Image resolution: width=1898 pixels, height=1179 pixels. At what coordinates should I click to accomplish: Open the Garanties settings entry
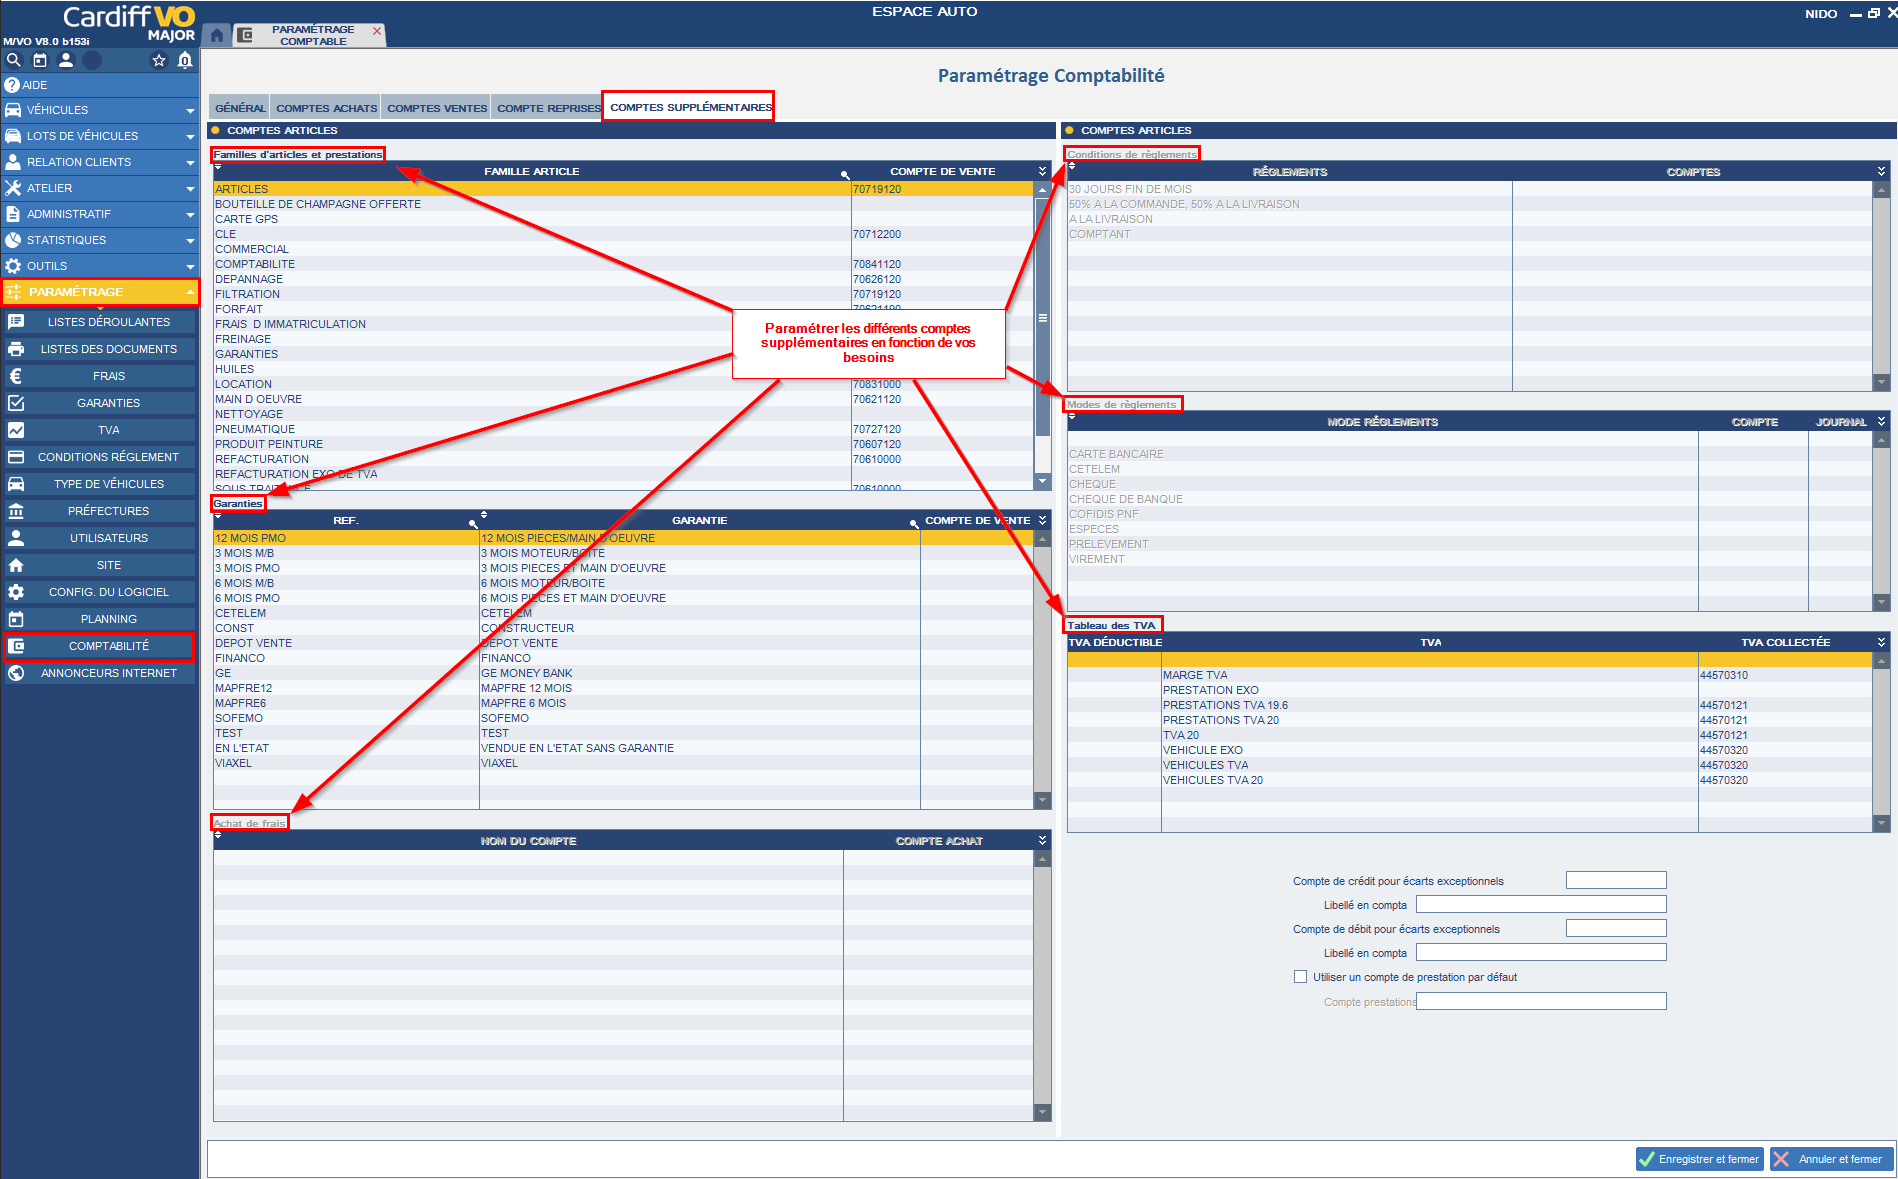click(x=99, y=403)
